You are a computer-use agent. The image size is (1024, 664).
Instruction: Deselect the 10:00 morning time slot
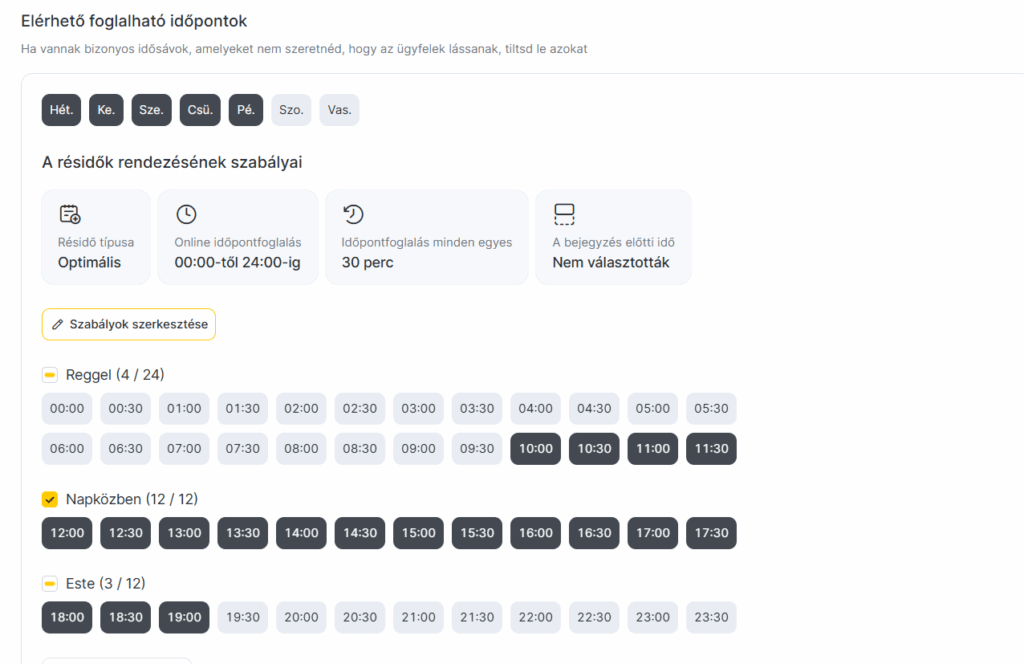535,449
